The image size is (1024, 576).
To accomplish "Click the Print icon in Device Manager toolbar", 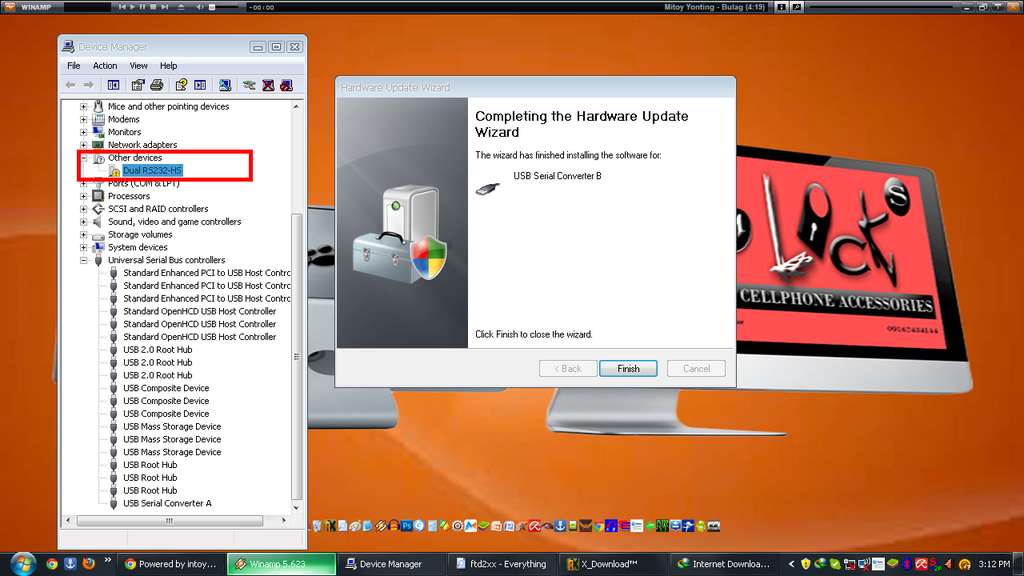I will (x=157, y=85).
